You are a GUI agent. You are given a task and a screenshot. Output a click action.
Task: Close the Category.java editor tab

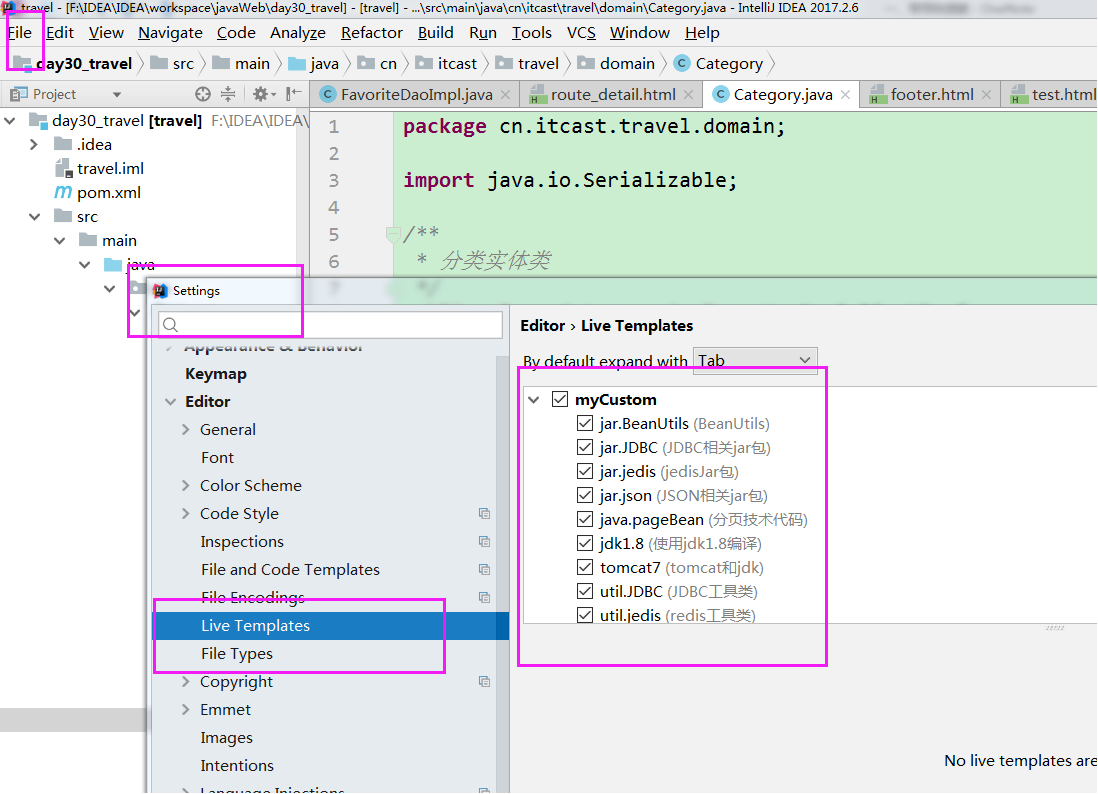pos(845,95)
